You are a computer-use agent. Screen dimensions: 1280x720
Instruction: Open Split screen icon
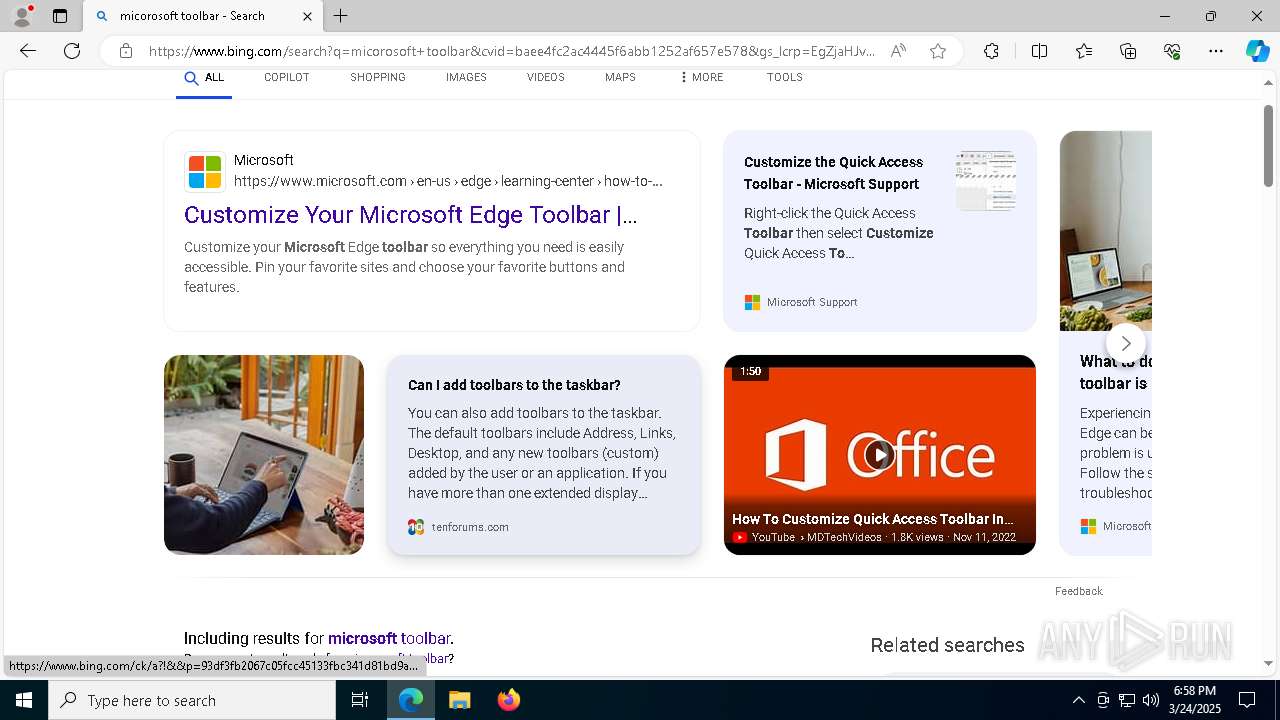[x=1039, y=51]
